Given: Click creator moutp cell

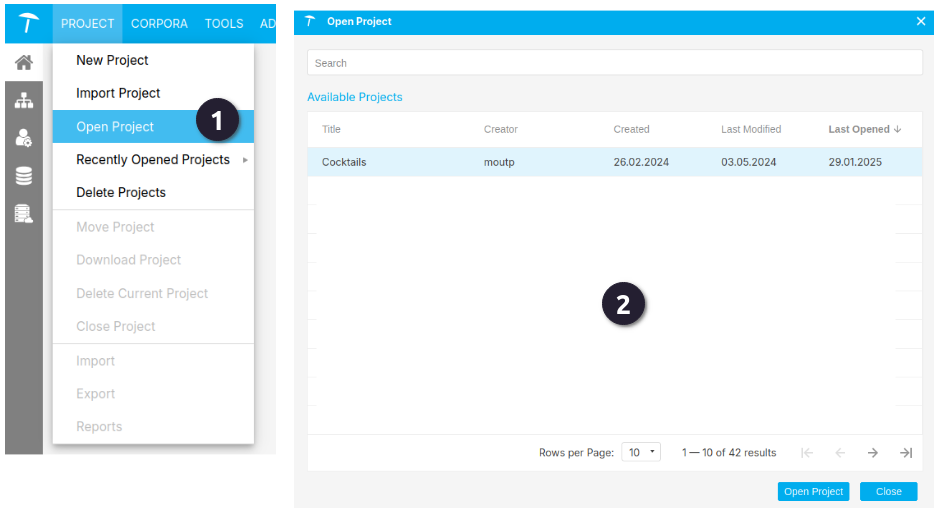Looking at the screenshot, I should click(x=499, y=162).
